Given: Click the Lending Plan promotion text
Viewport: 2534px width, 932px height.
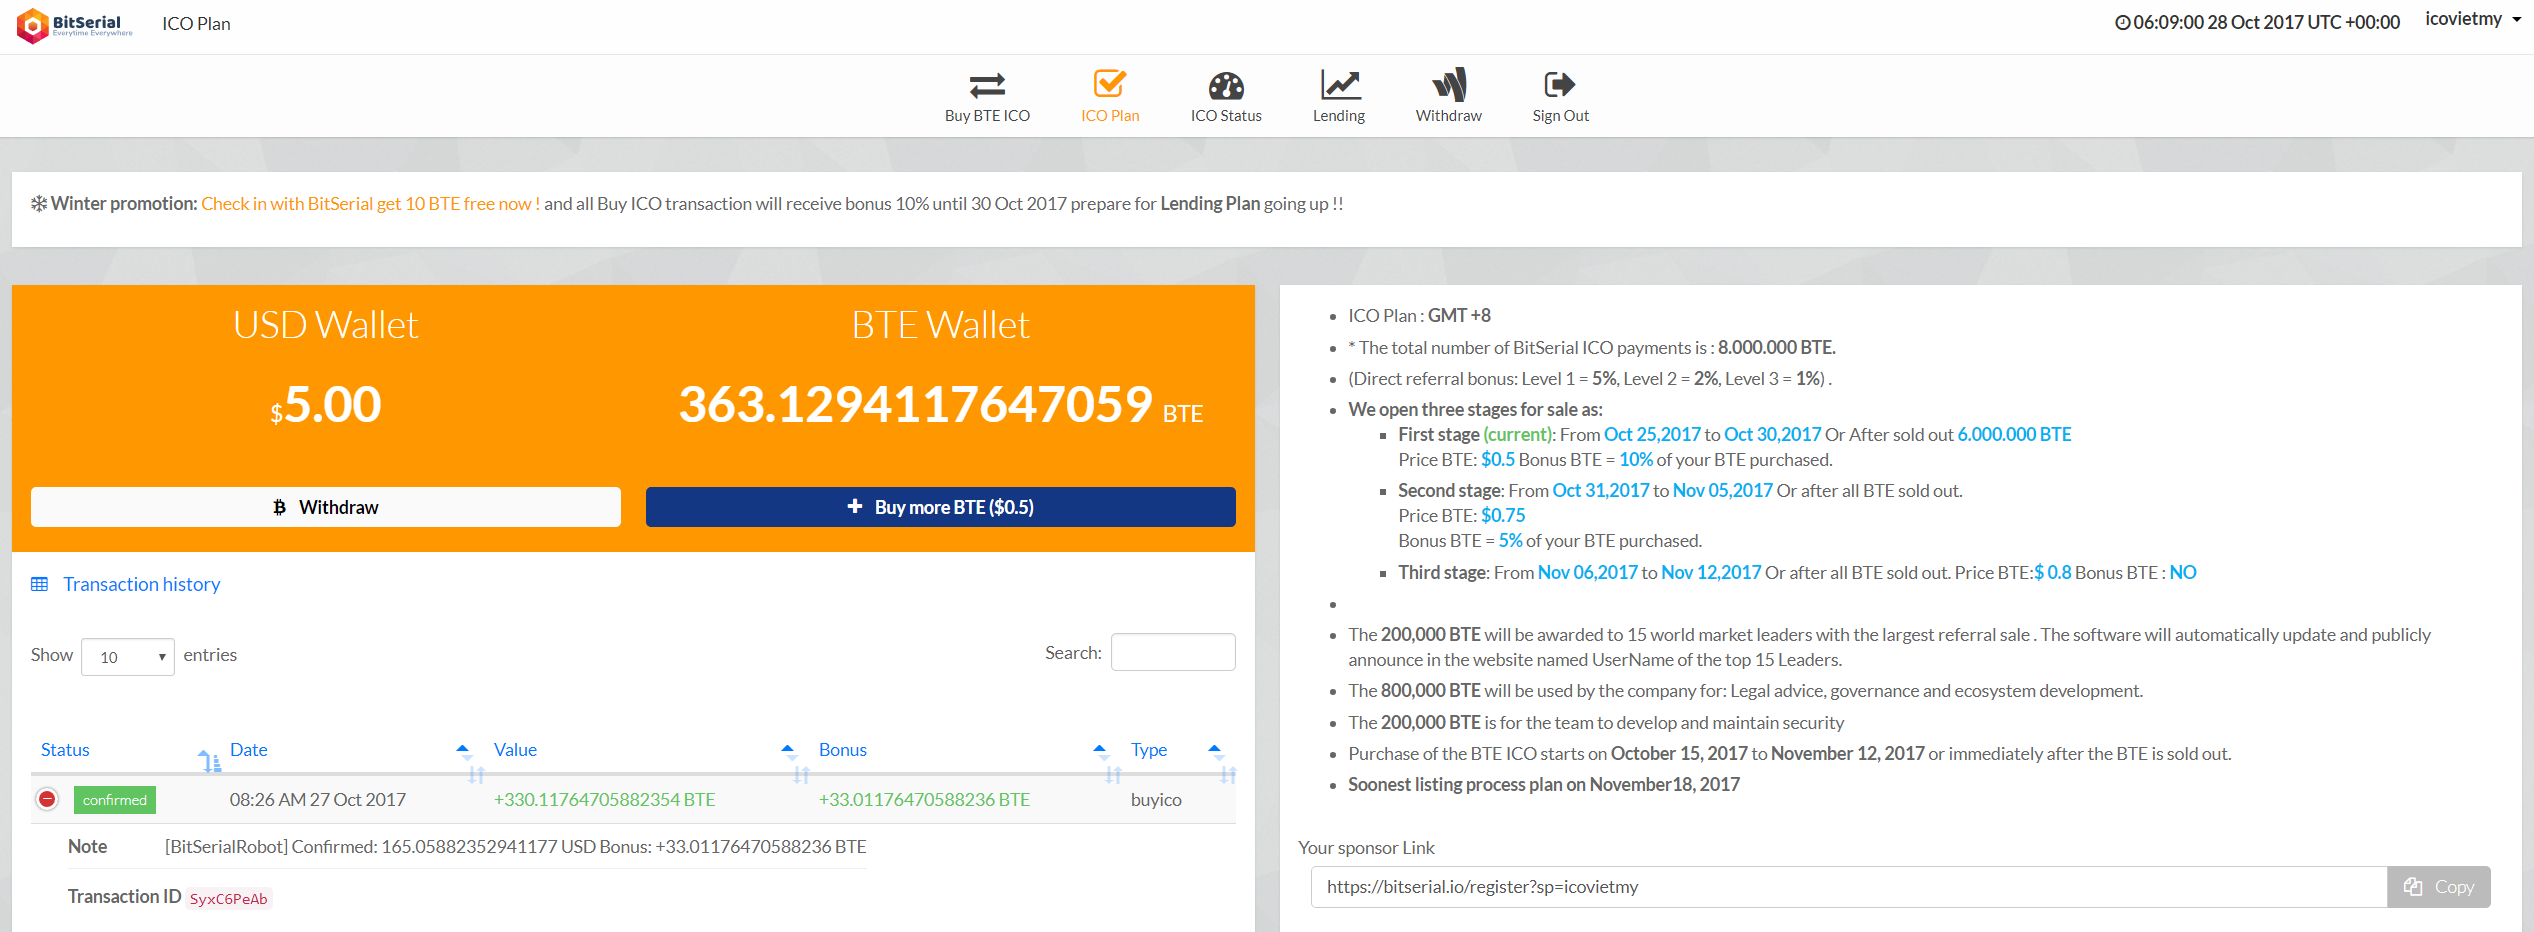Looking at the screenshot, I should click(x=1210, y=204).
